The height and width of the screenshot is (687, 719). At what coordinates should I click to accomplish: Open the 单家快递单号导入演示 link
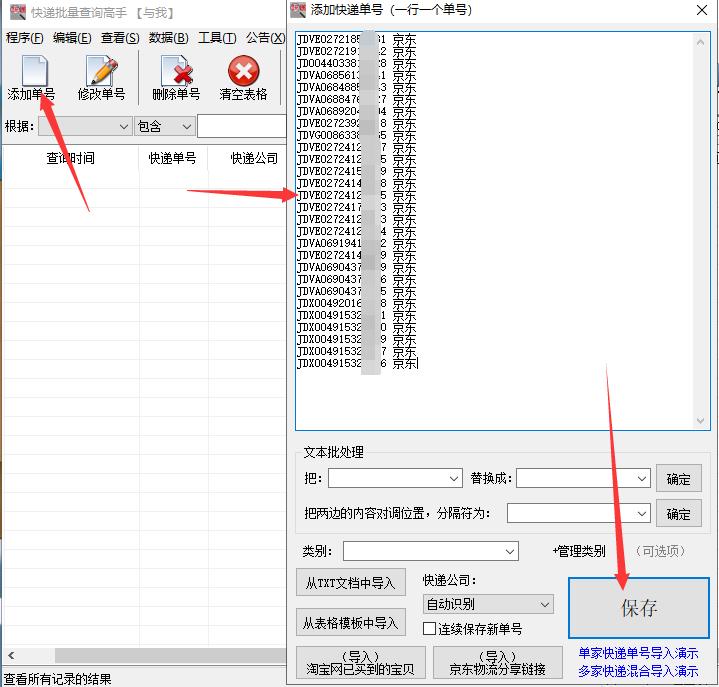638,653
